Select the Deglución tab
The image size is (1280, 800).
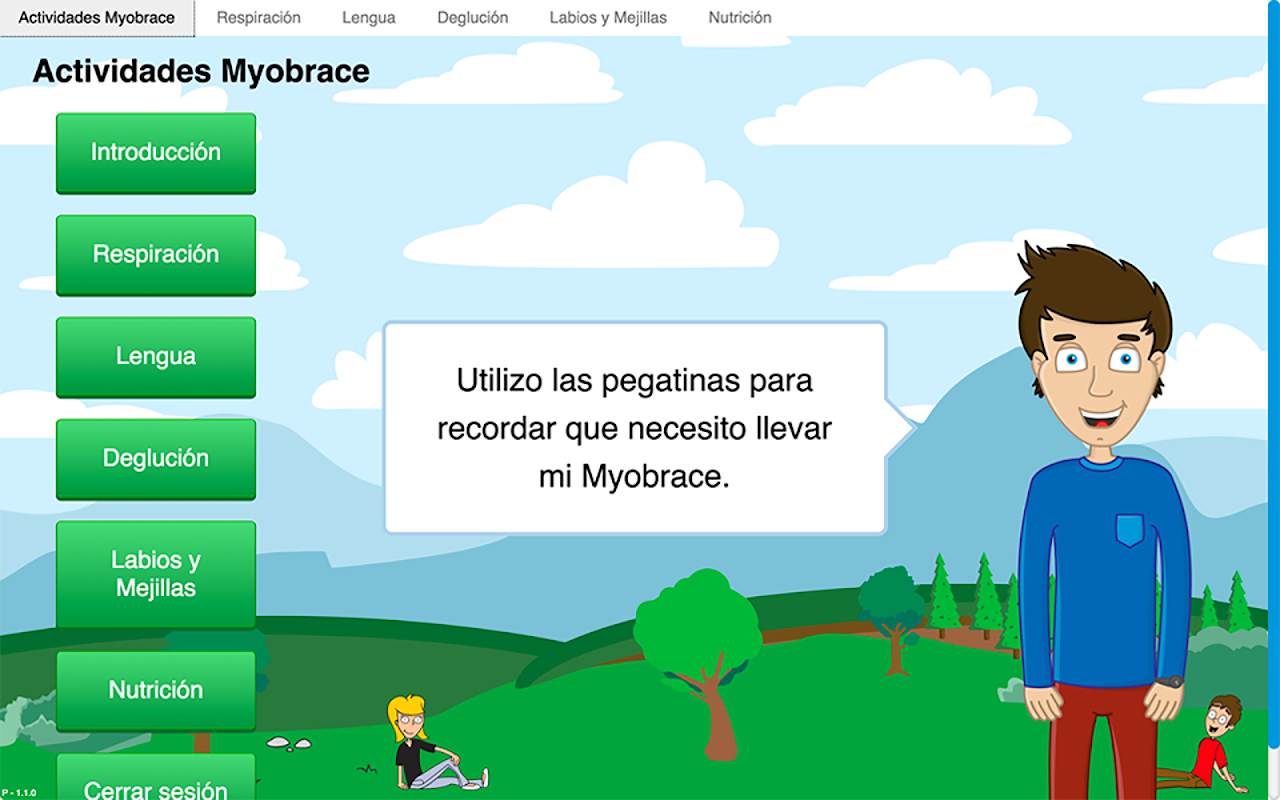(472, 18)
